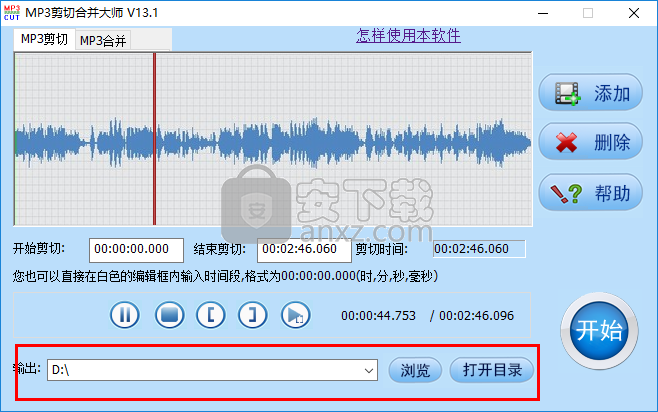Start cutting with the 开始 button
The image size is (658, 412).
(599, 331)
